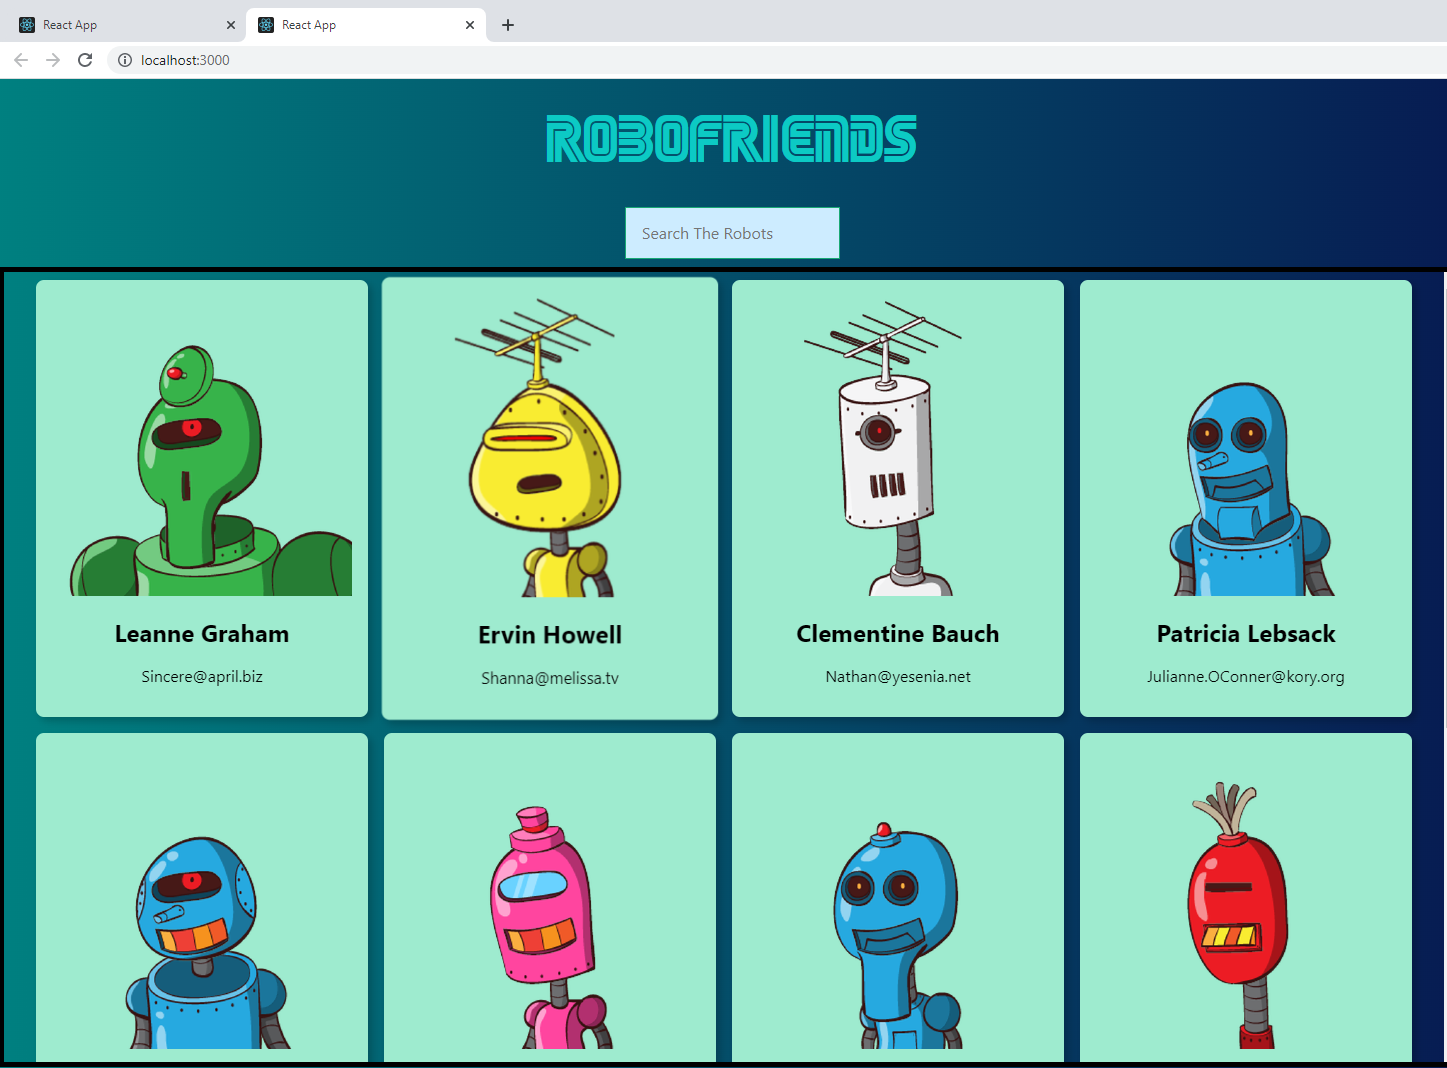The image size is (1447, 1068).
Task: Click the browser back arrow
Action: click(21, 60)
